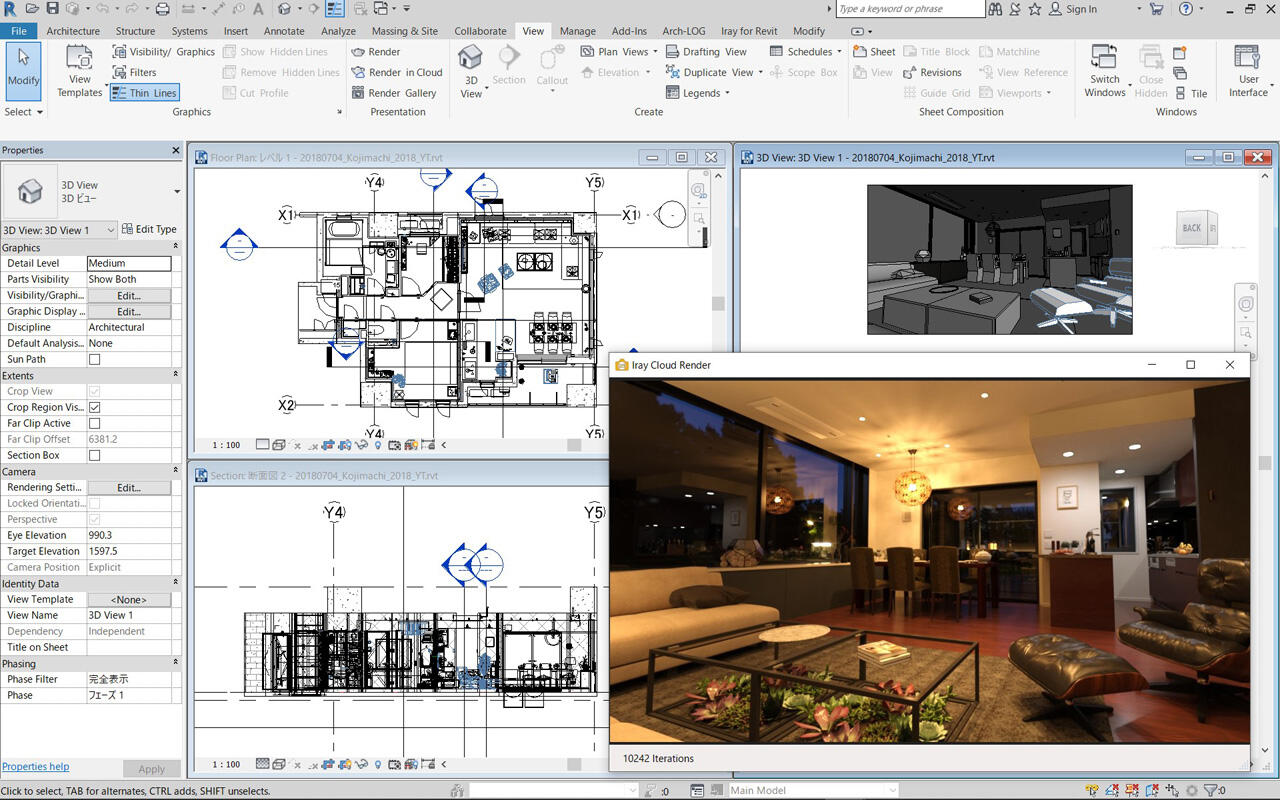The image size is (1280, 800).
Task: Click the Eye Elevation value field
Action: [129, 536]
